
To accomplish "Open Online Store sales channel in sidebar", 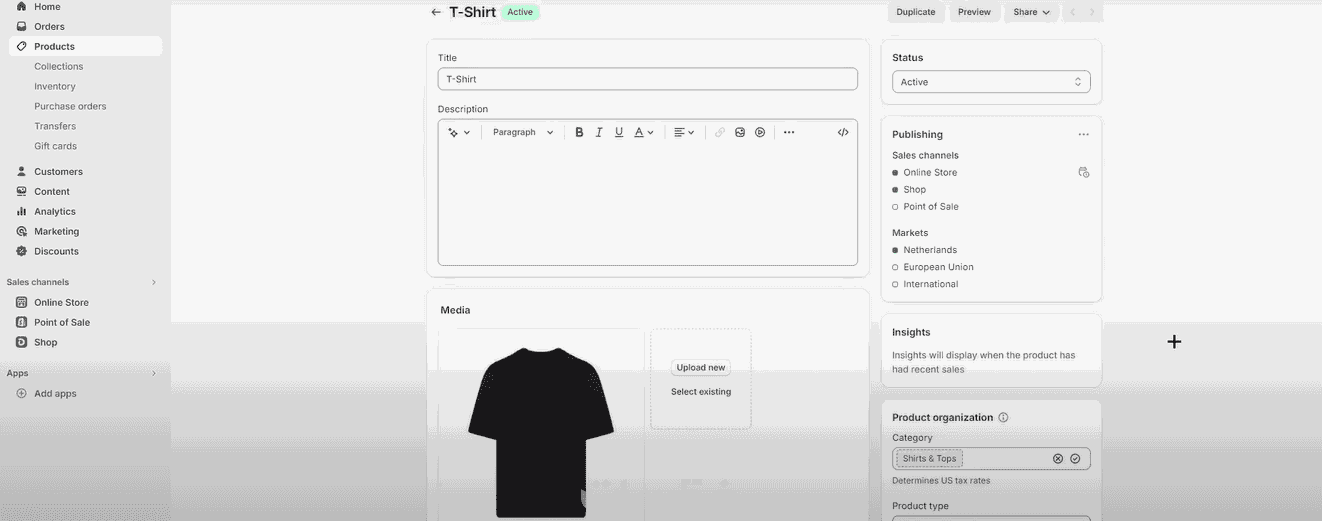I will tap(61, 302).
